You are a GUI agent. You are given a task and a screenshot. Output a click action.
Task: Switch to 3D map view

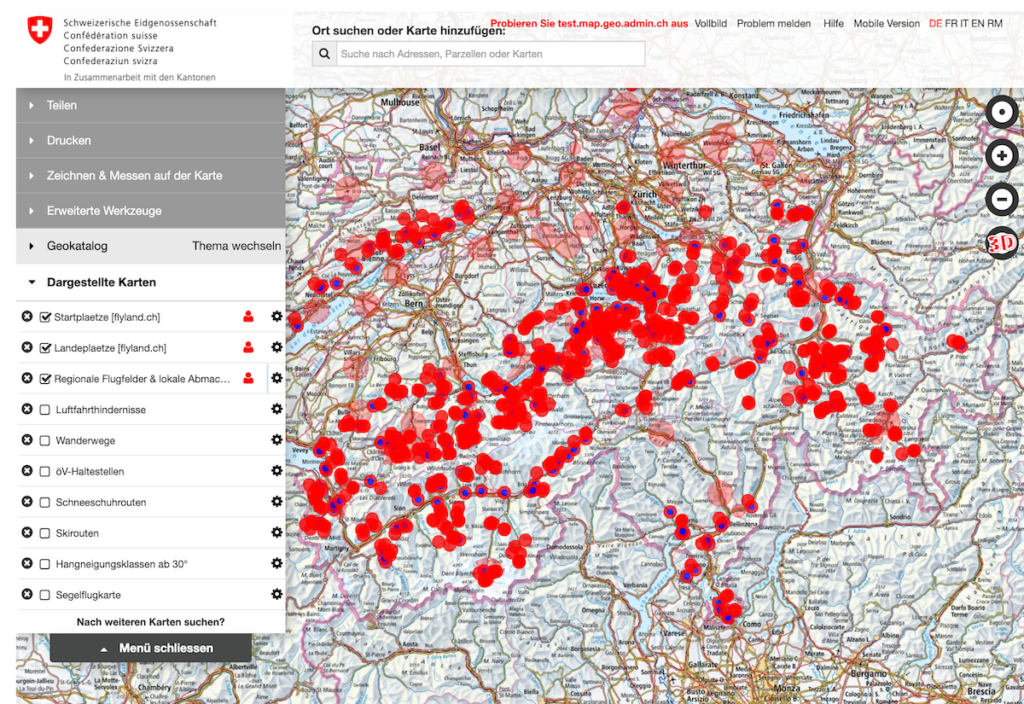pos(1001,243)
